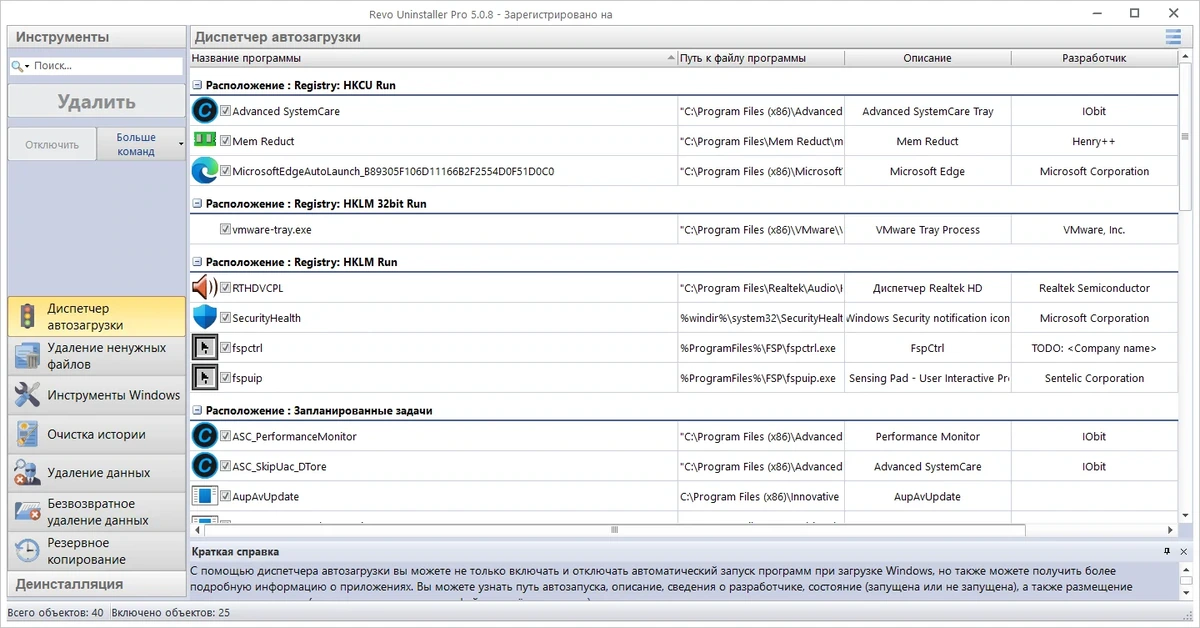Click the RTHDVCPL speaker icon
Screen dimensions: 1200x628
[204, 288]
